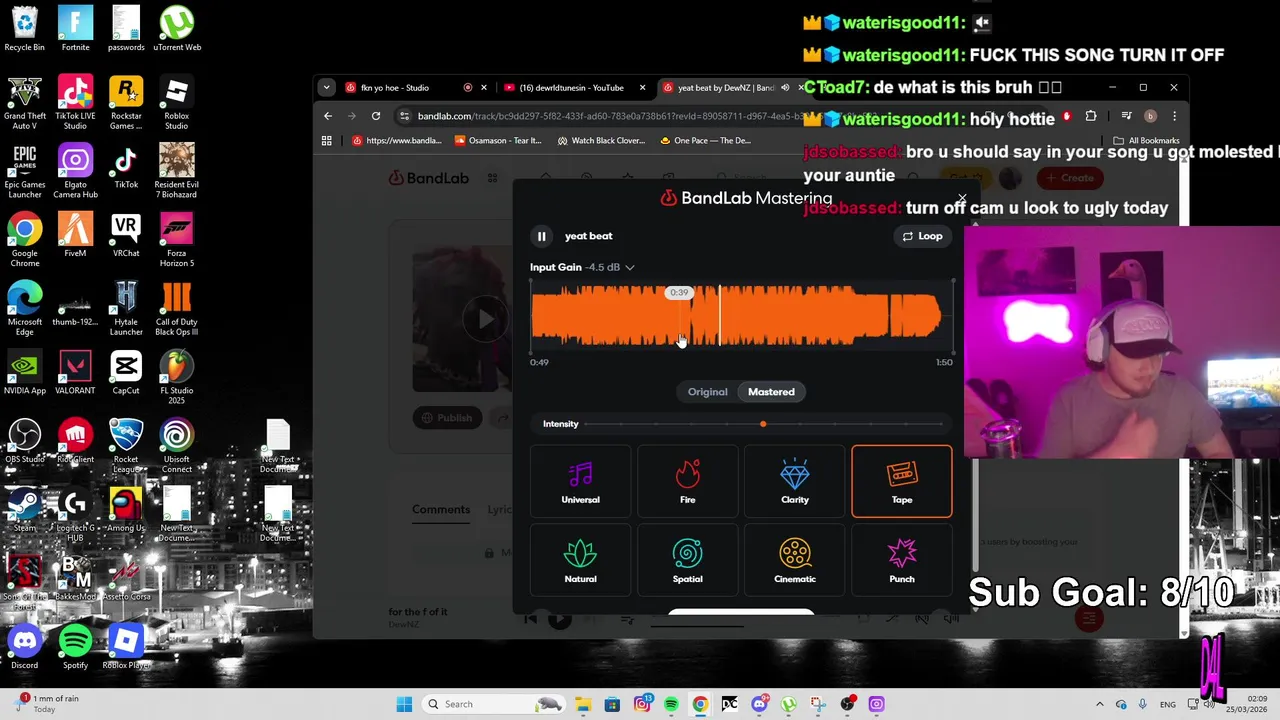Open Instagram from the taskbar
Image resolution: width=1280 pixels, height=720 pixels.
pos(642,704)
